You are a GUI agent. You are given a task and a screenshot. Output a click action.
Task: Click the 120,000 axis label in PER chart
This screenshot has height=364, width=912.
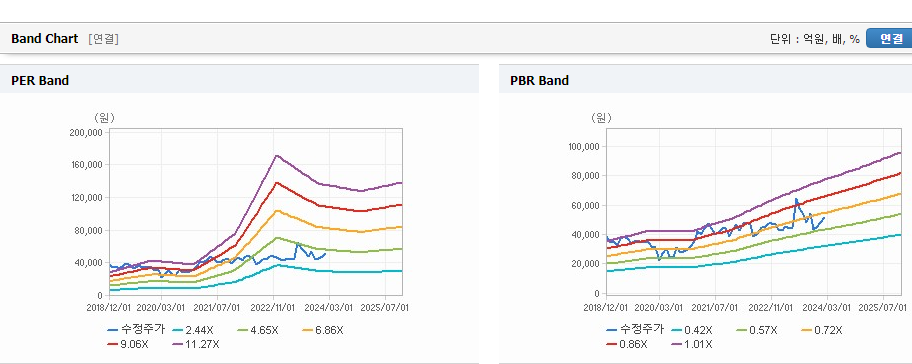86,198
